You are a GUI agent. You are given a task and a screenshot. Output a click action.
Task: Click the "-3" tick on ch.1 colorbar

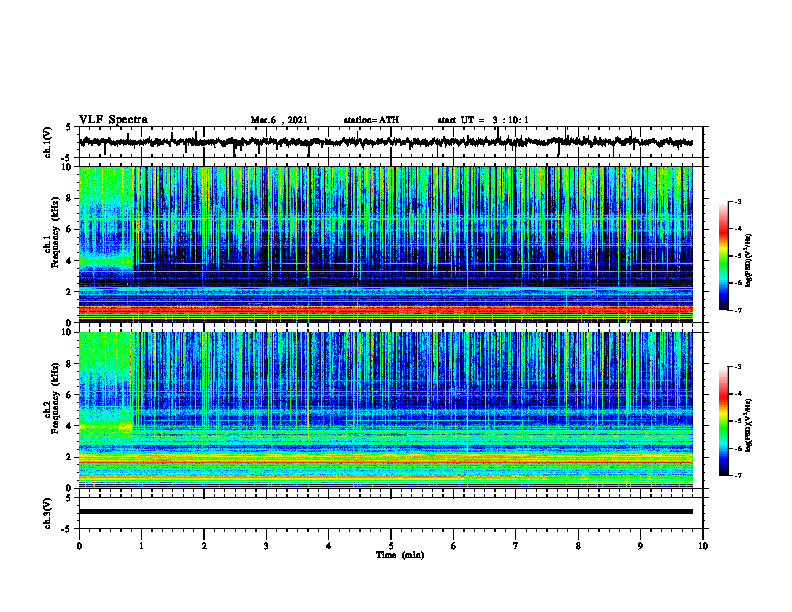click(x=737, y=201)
